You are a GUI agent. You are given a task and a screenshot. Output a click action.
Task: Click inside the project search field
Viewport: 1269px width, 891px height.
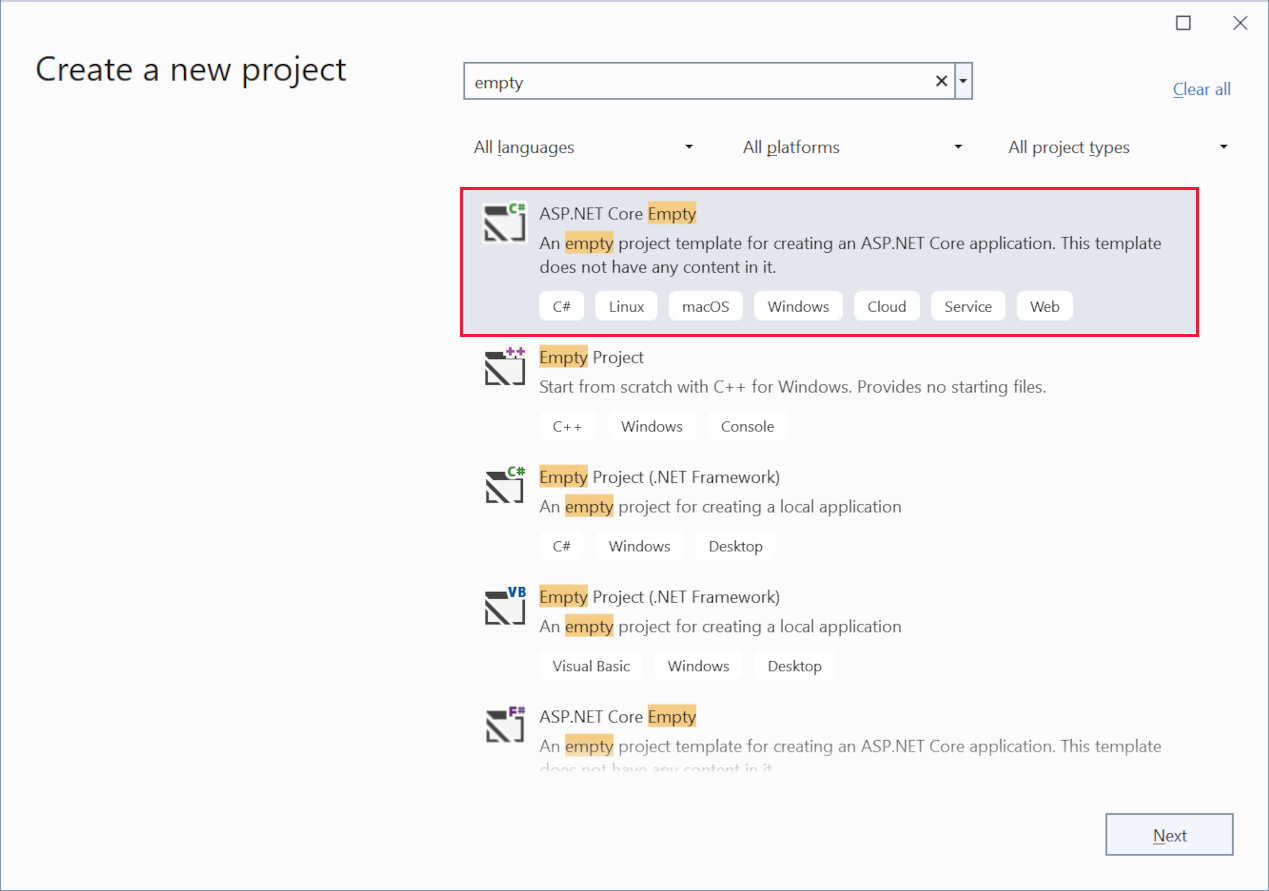click(x=700, y=80)
